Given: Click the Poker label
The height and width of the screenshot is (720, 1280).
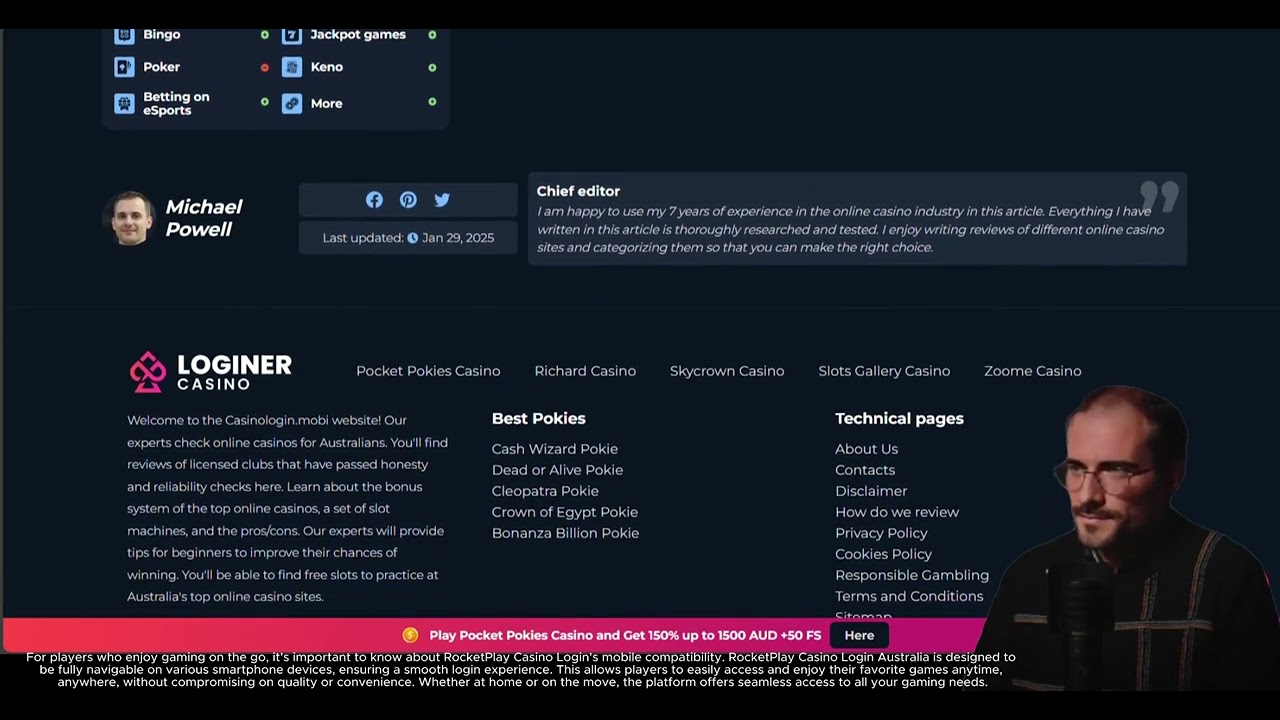Looking at the screenshot, I should (x=161, y=67).
